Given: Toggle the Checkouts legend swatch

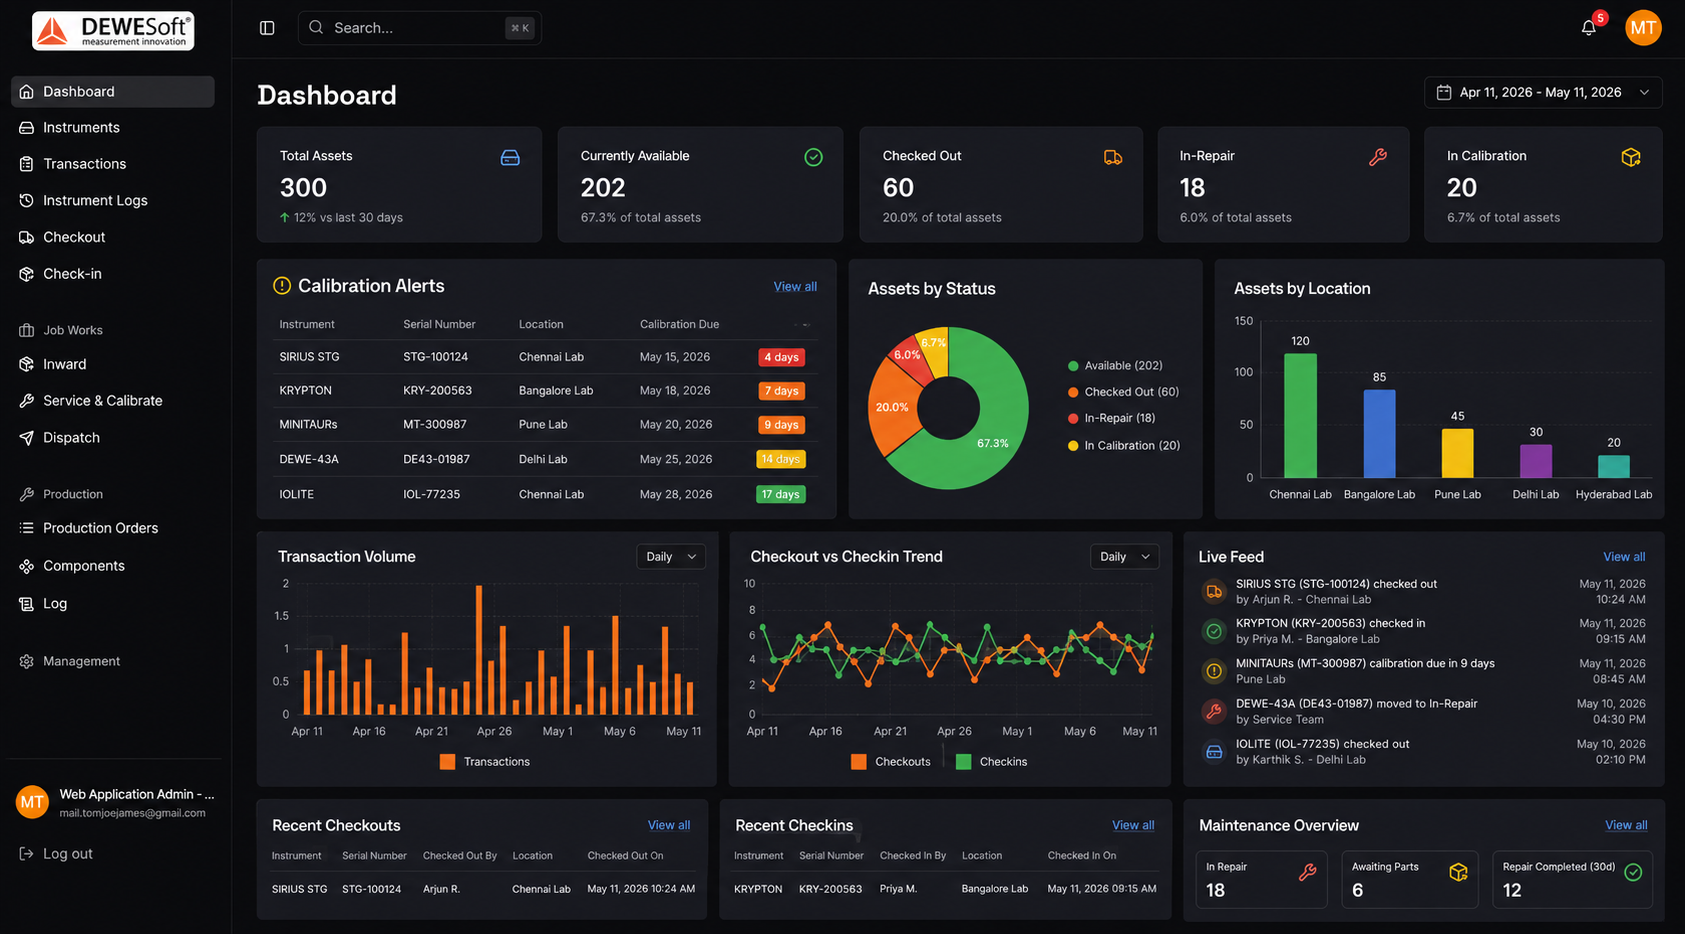Looking at the screenshot, I should coord(859,762).
